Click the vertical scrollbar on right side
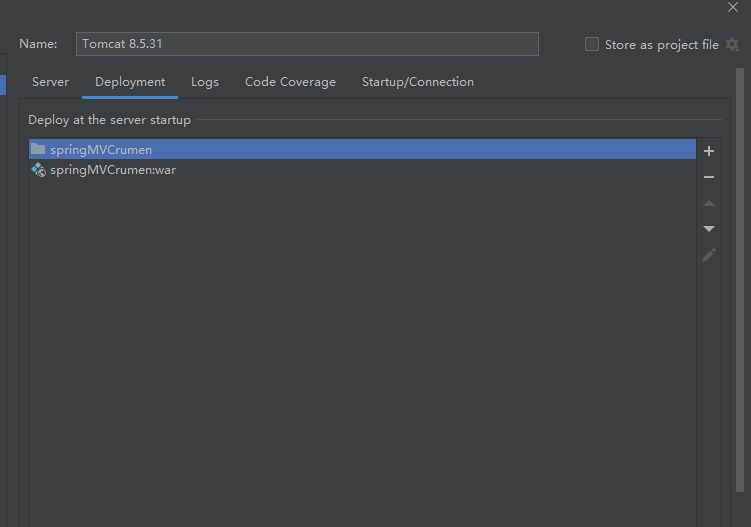Screen dimensions: 751x527 pyautogui.click(x=740, y=280)
